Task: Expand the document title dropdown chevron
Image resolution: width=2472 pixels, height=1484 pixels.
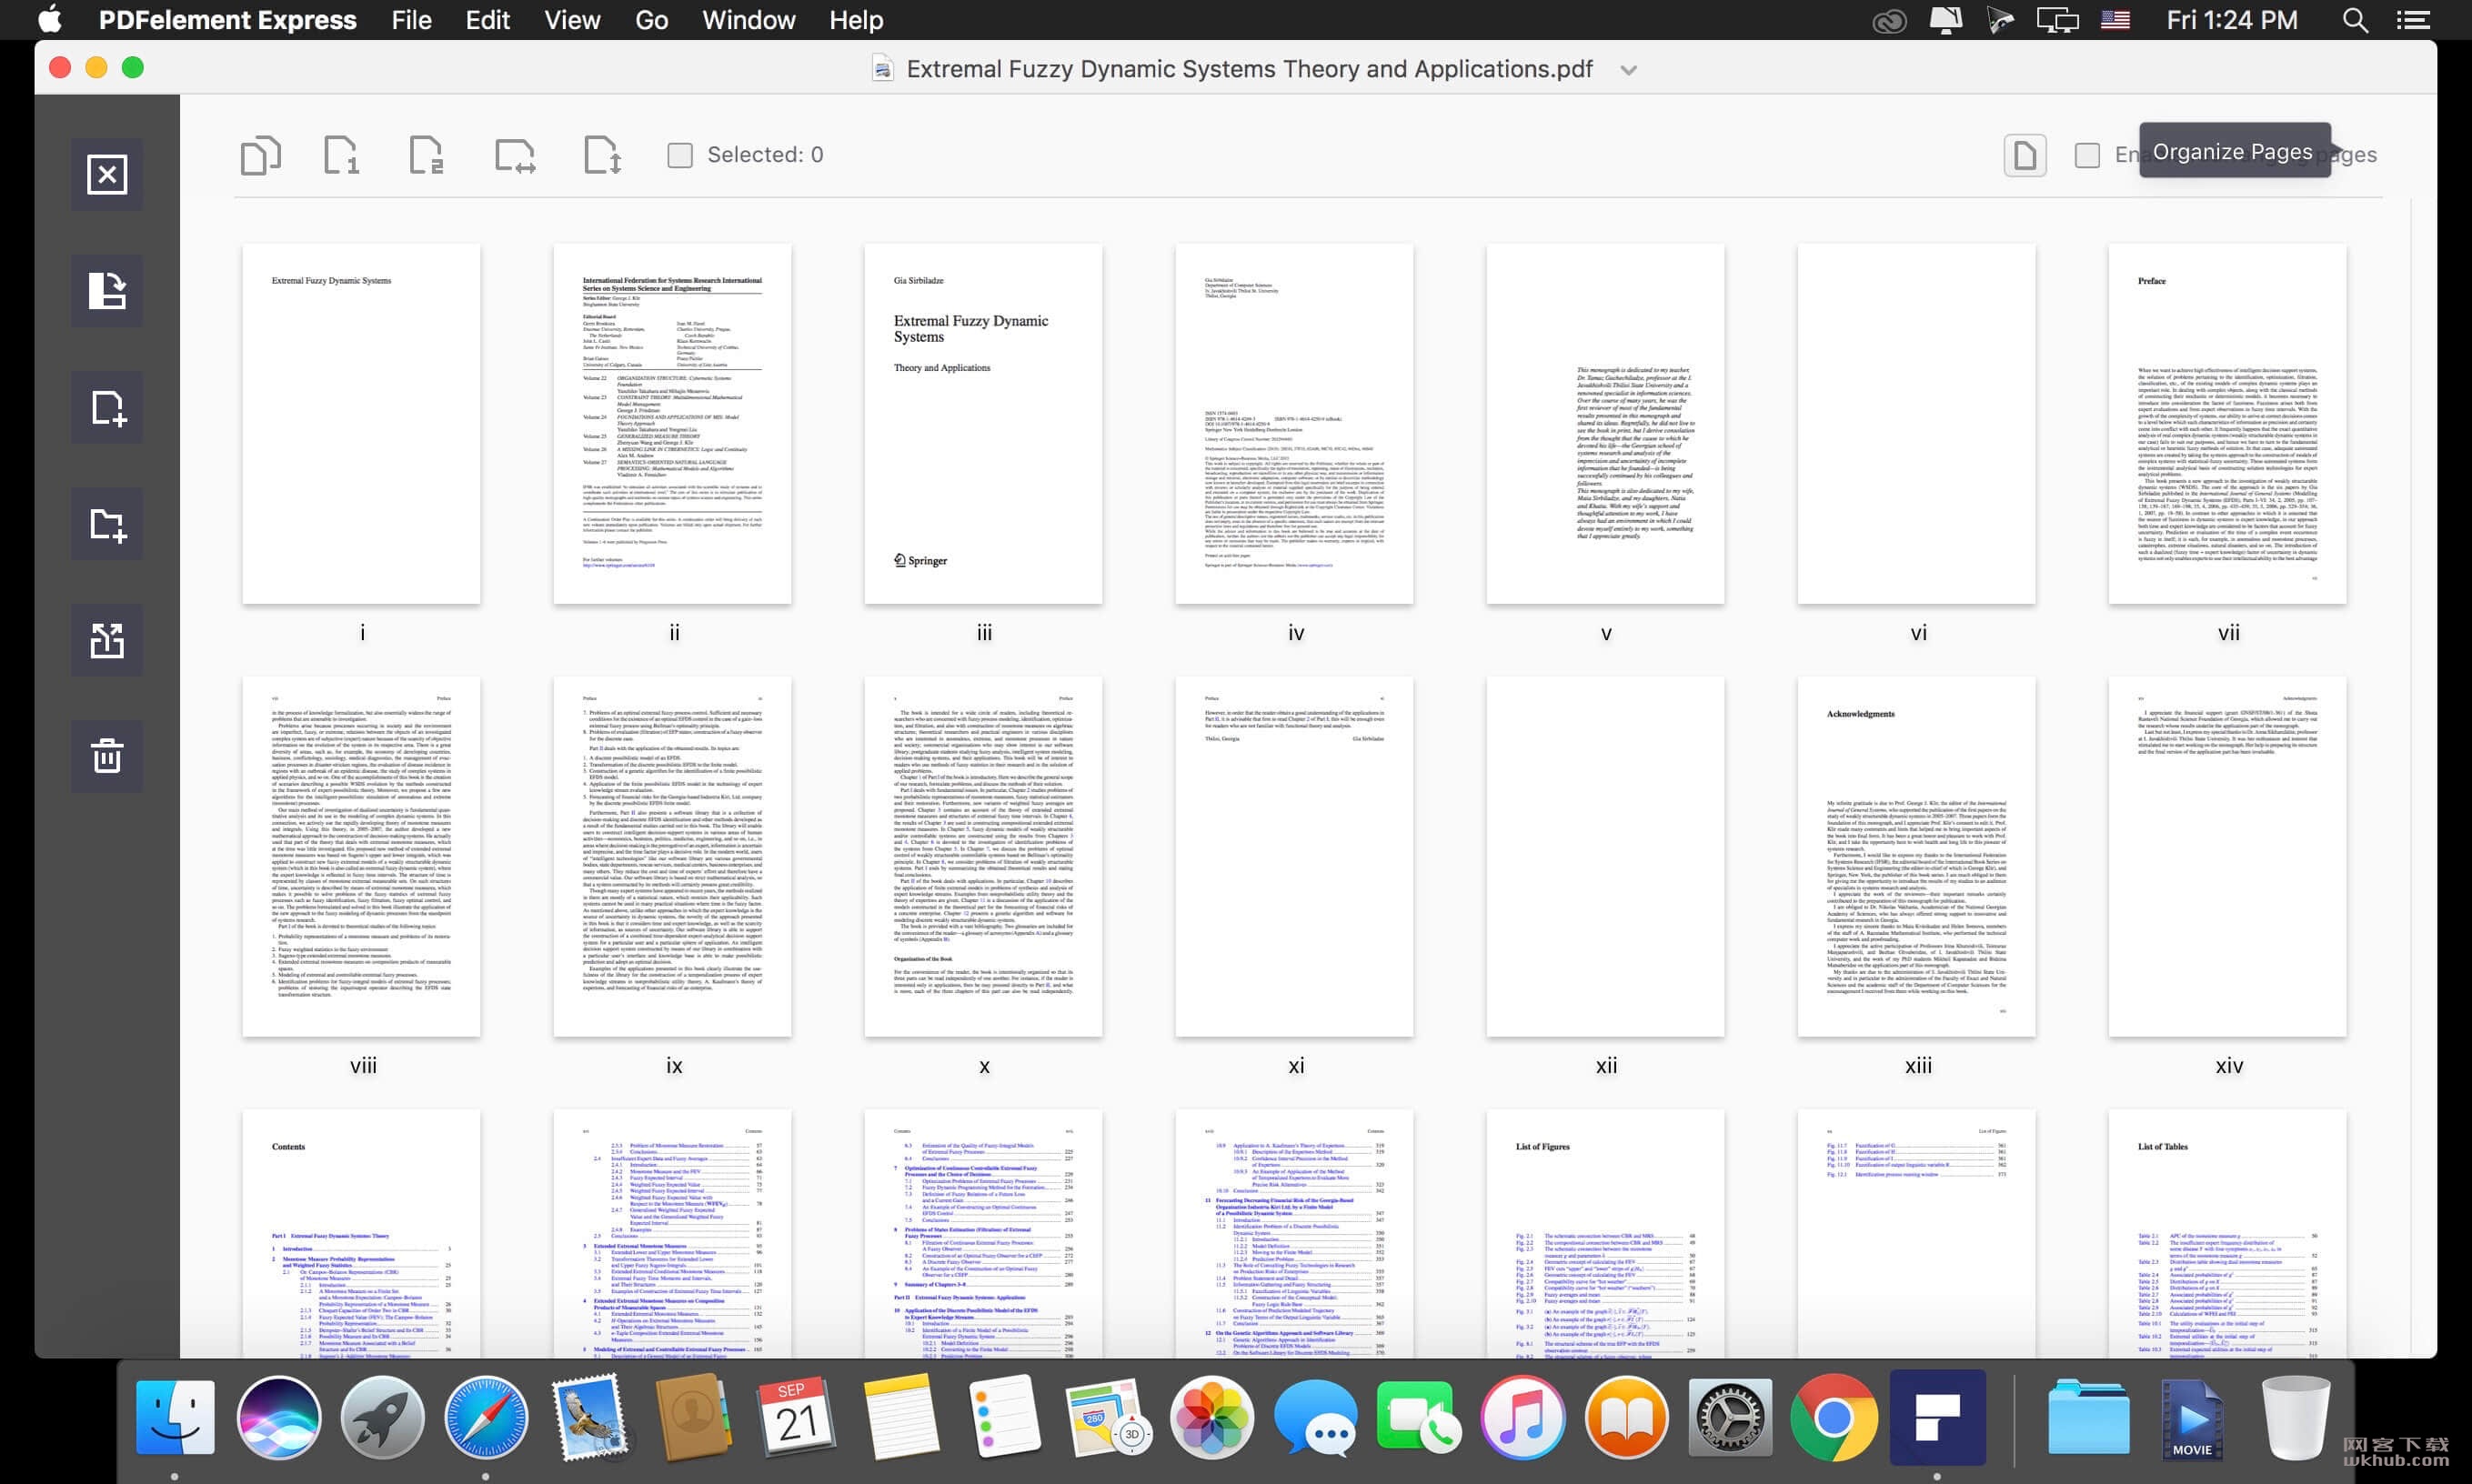Action: 1629,70
